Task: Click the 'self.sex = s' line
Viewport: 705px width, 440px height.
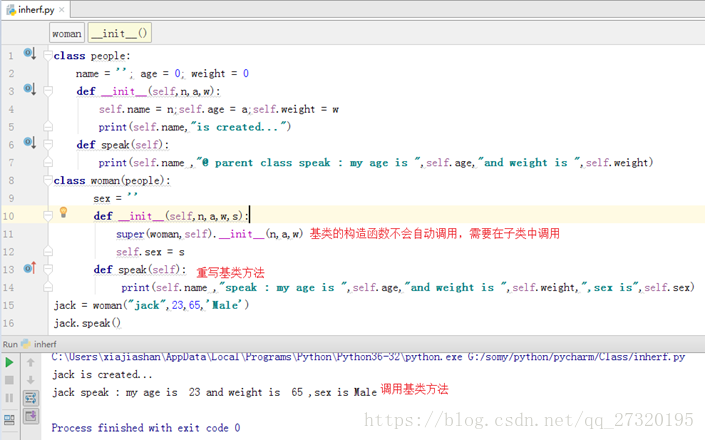Action: [150, 252]
